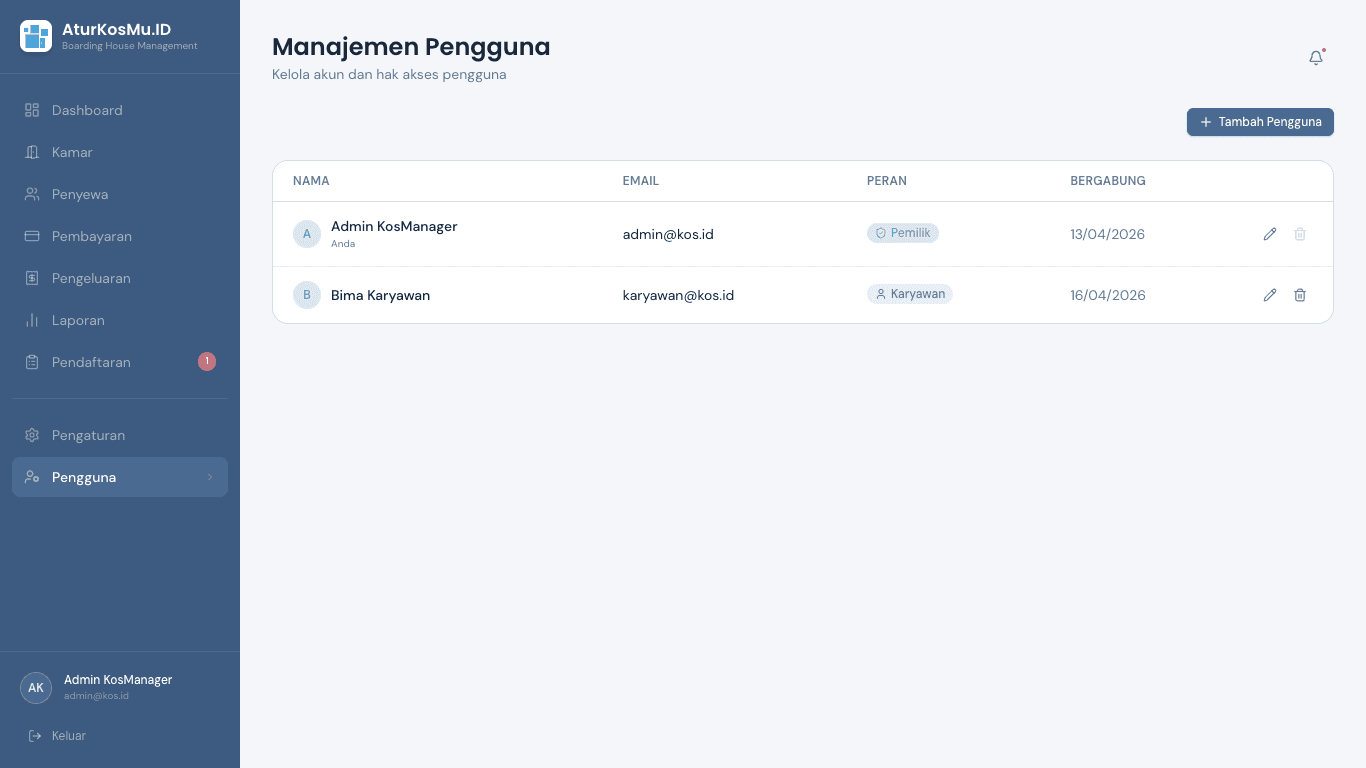Click Admin KosManager name in the table

(x=394, y=226)
